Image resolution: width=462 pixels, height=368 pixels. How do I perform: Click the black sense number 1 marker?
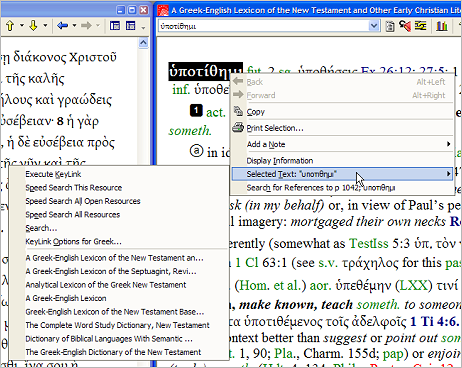tap(196, 111)
